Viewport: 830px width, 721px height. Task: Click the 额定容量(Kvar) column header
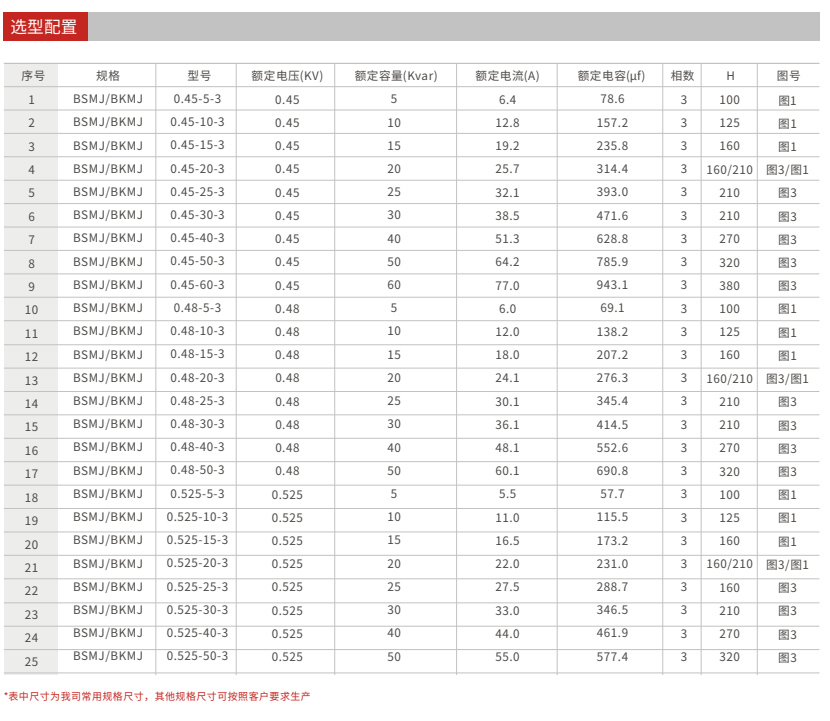pos(394,76)
